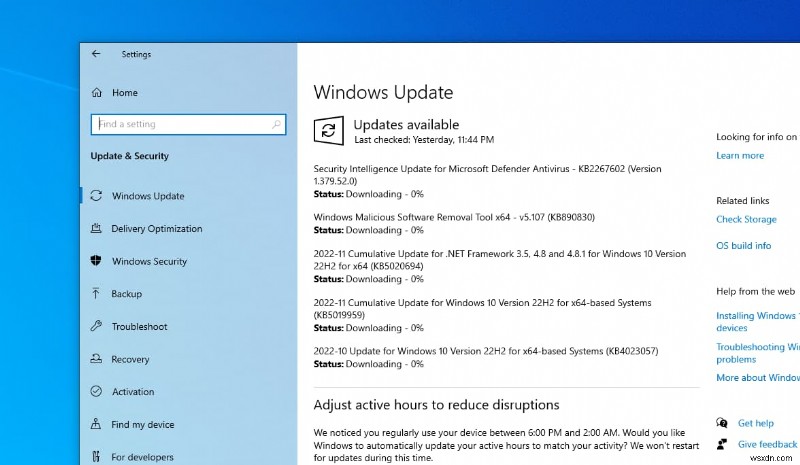
Task: Open the Installing Windows devices help link
Action: coord(758,322)
